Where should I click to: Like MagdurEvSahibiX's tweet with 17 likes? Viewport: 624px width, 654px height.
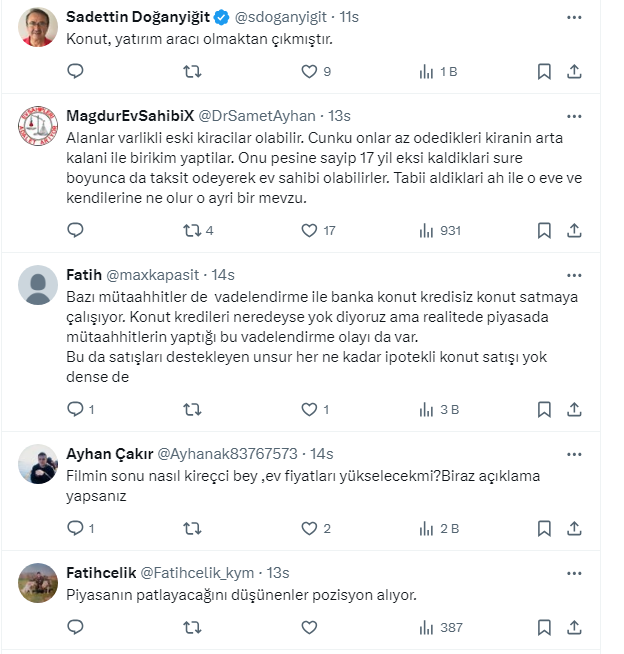310,230
